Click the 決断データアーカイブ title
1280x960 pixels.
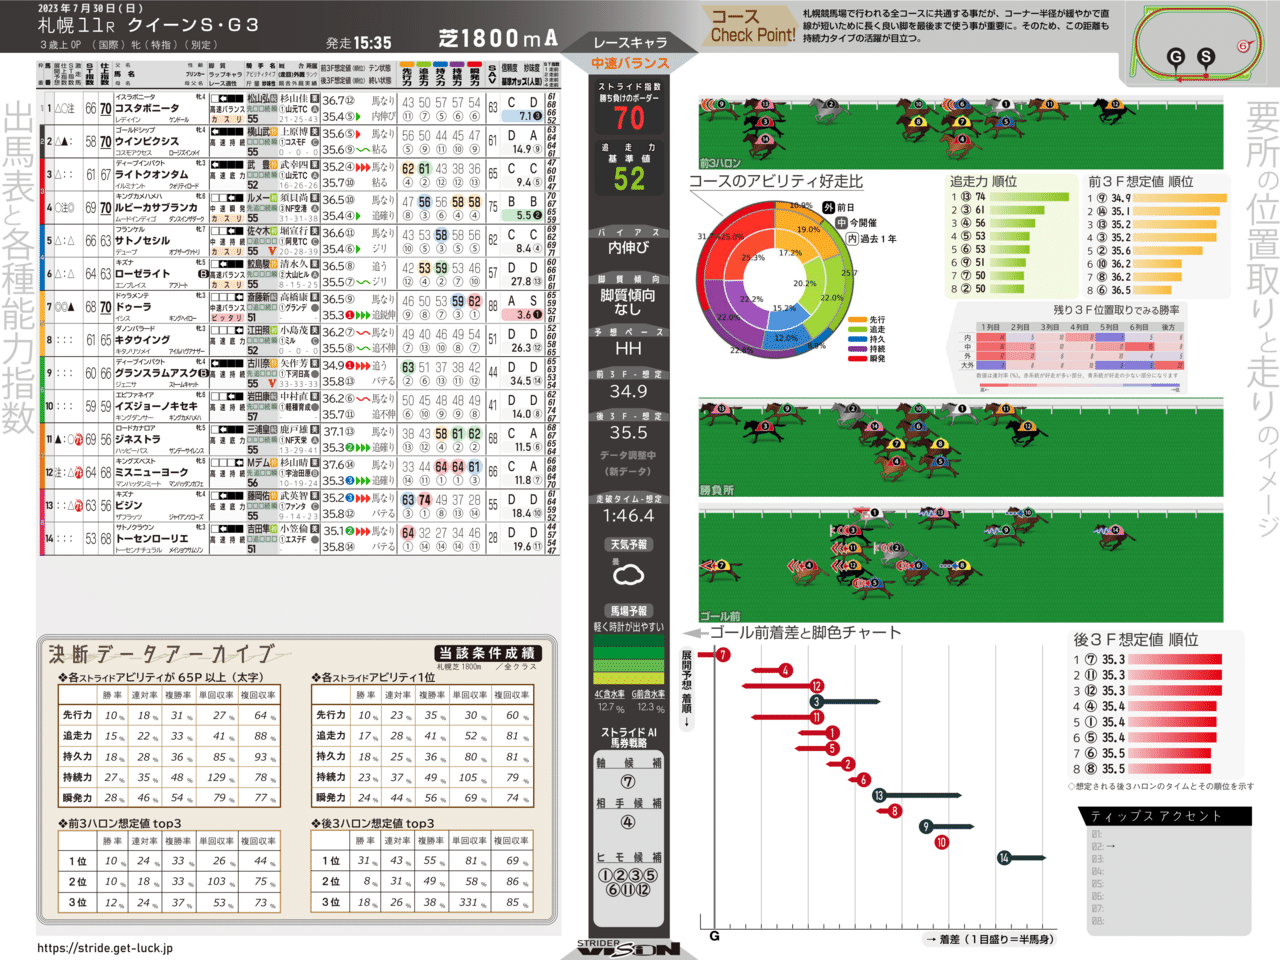point(162,654)
